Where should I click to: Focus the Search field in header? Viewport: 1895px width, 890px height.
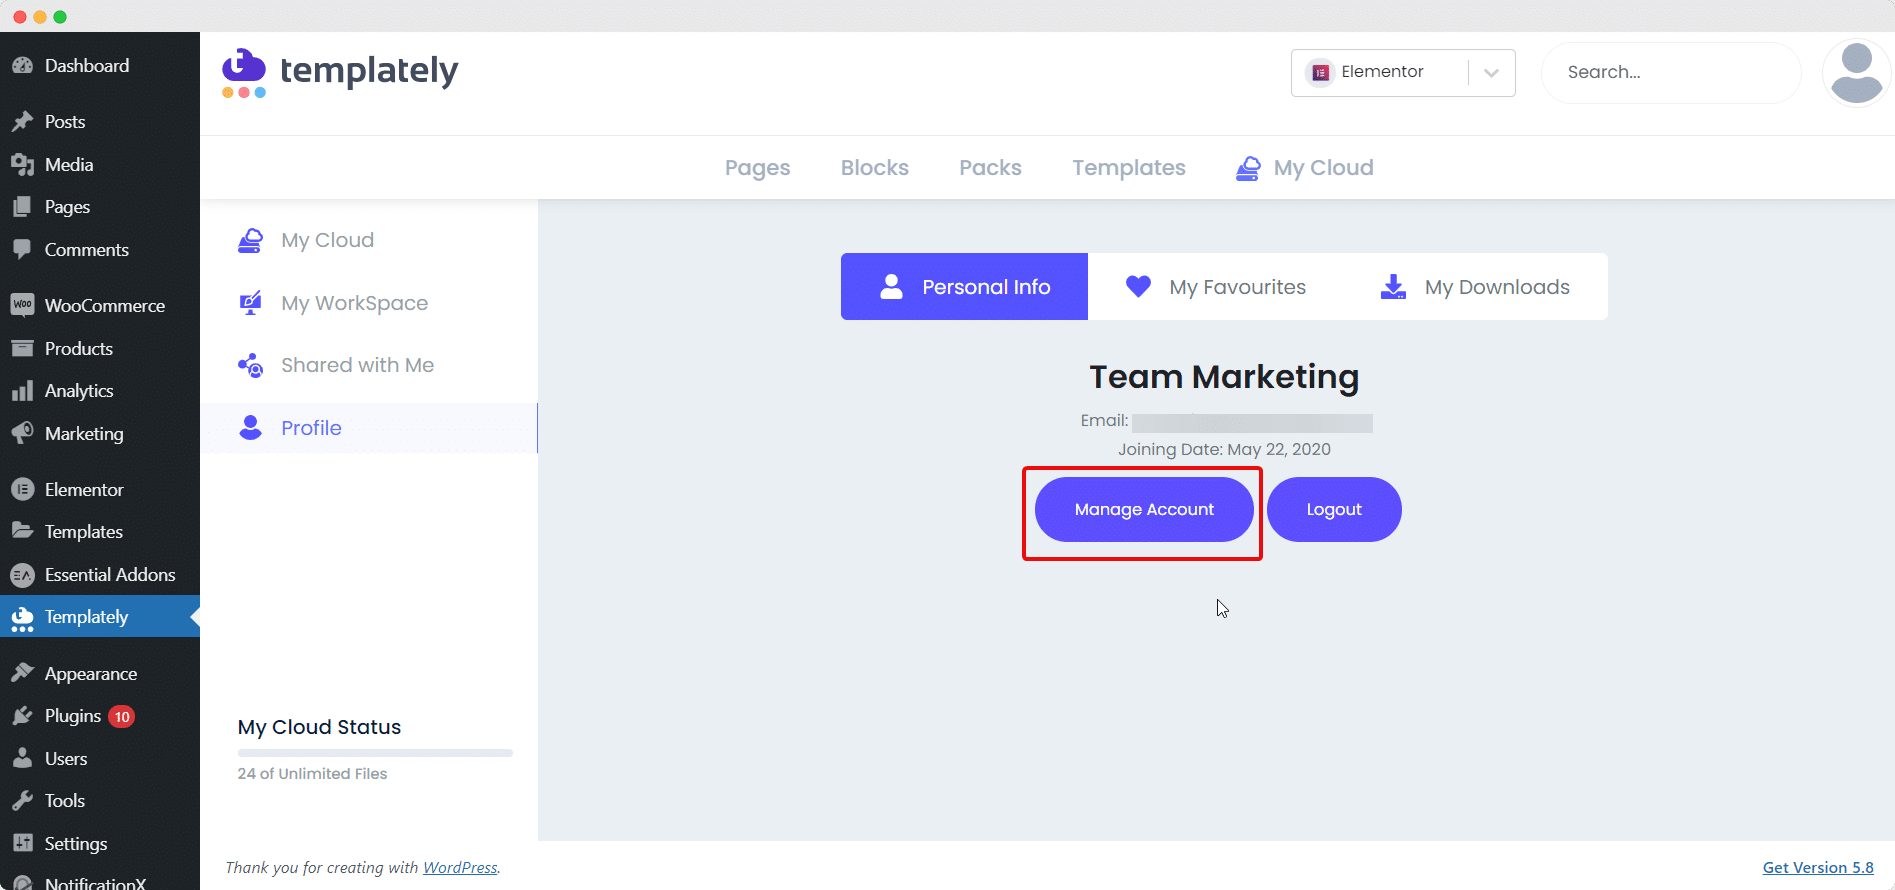point(1671,73)
